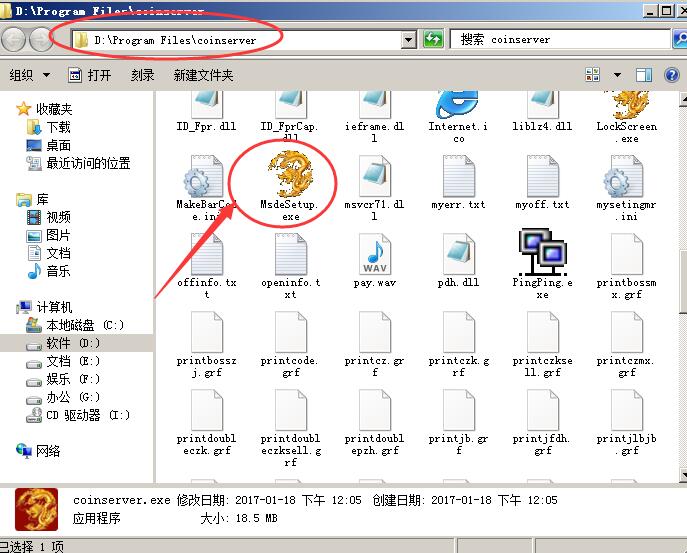Expand the address bar history dropdown
Screen dimensions: 687x553
(408, 40)
